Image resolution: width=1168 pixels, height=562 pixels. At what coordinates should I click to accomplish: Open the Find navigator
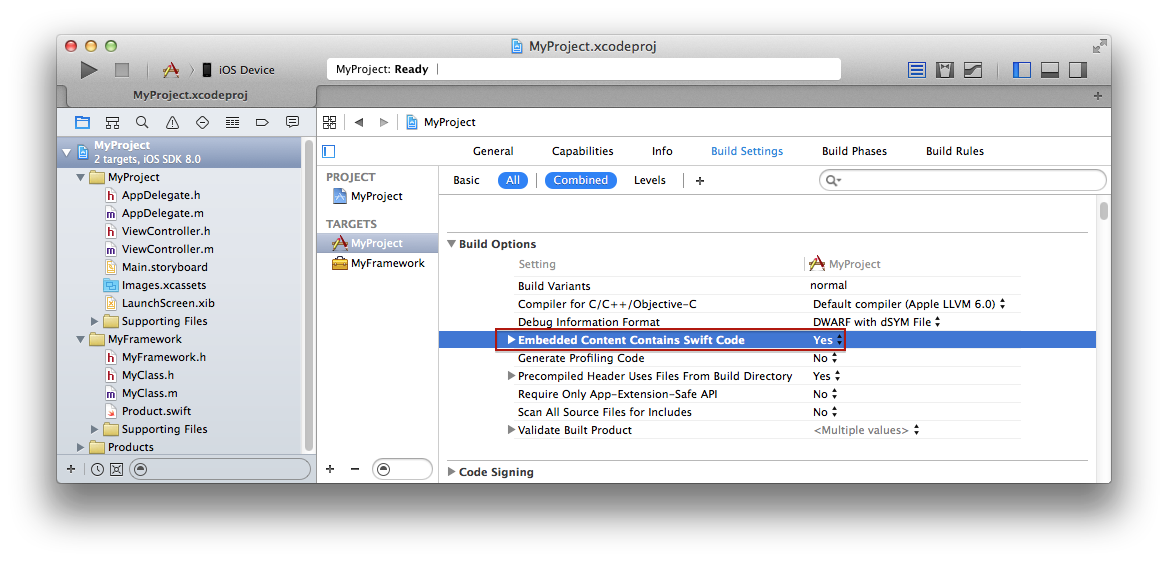[142, 122]
